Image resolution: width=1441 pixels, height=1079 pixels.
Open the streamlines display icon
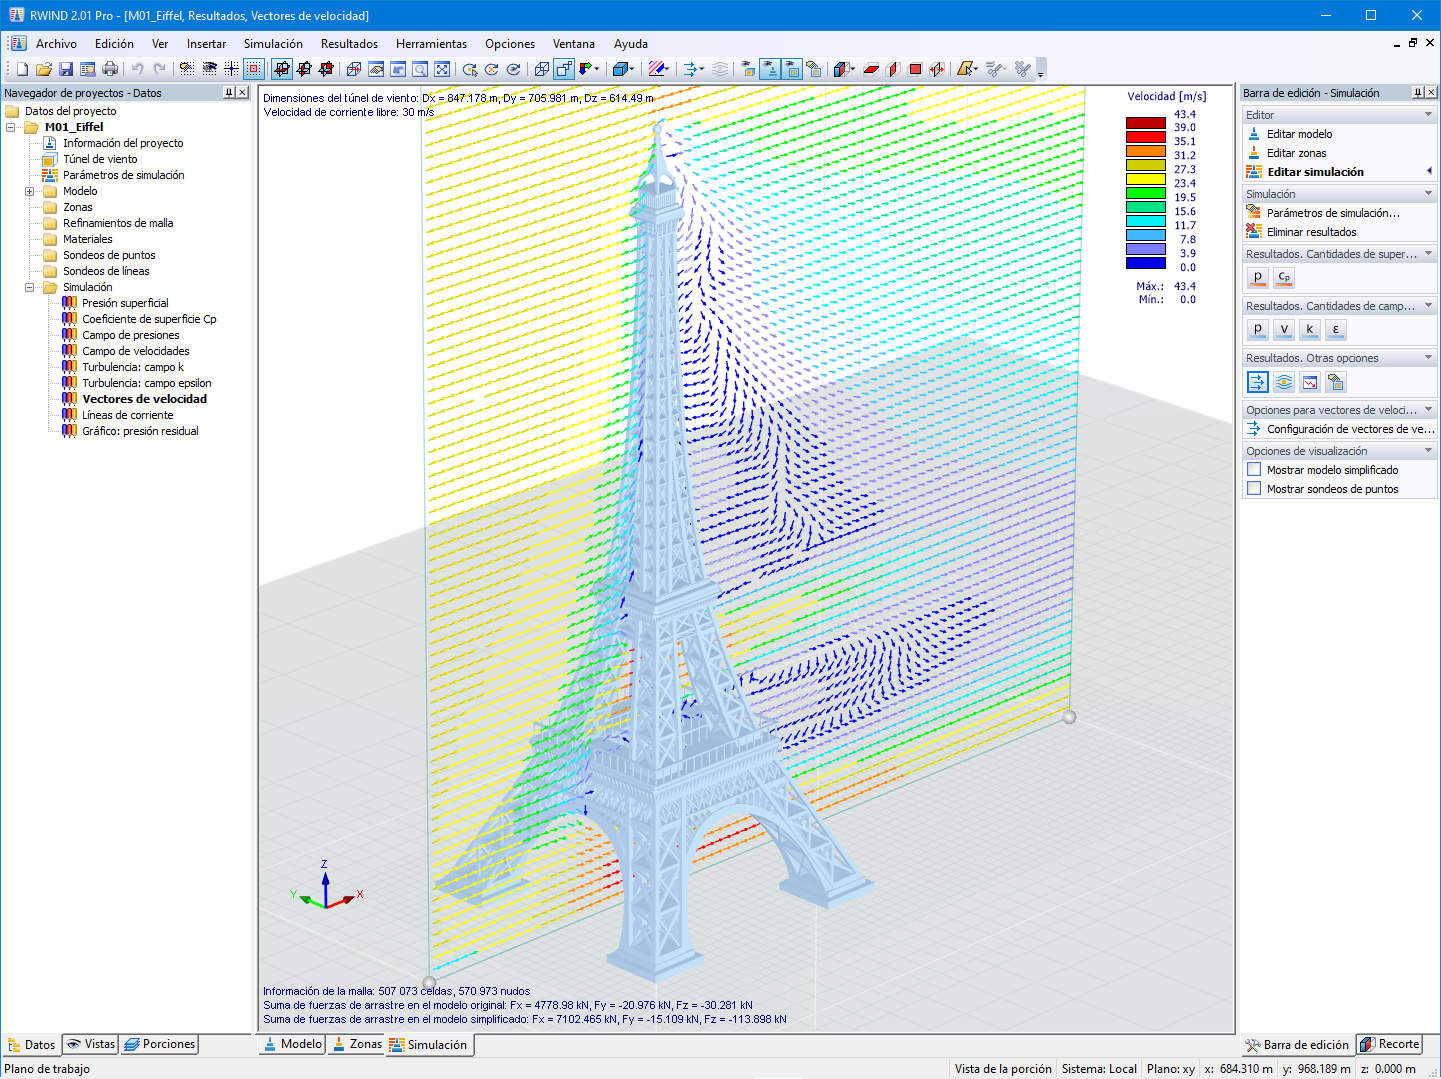[x=1283, y=381]
